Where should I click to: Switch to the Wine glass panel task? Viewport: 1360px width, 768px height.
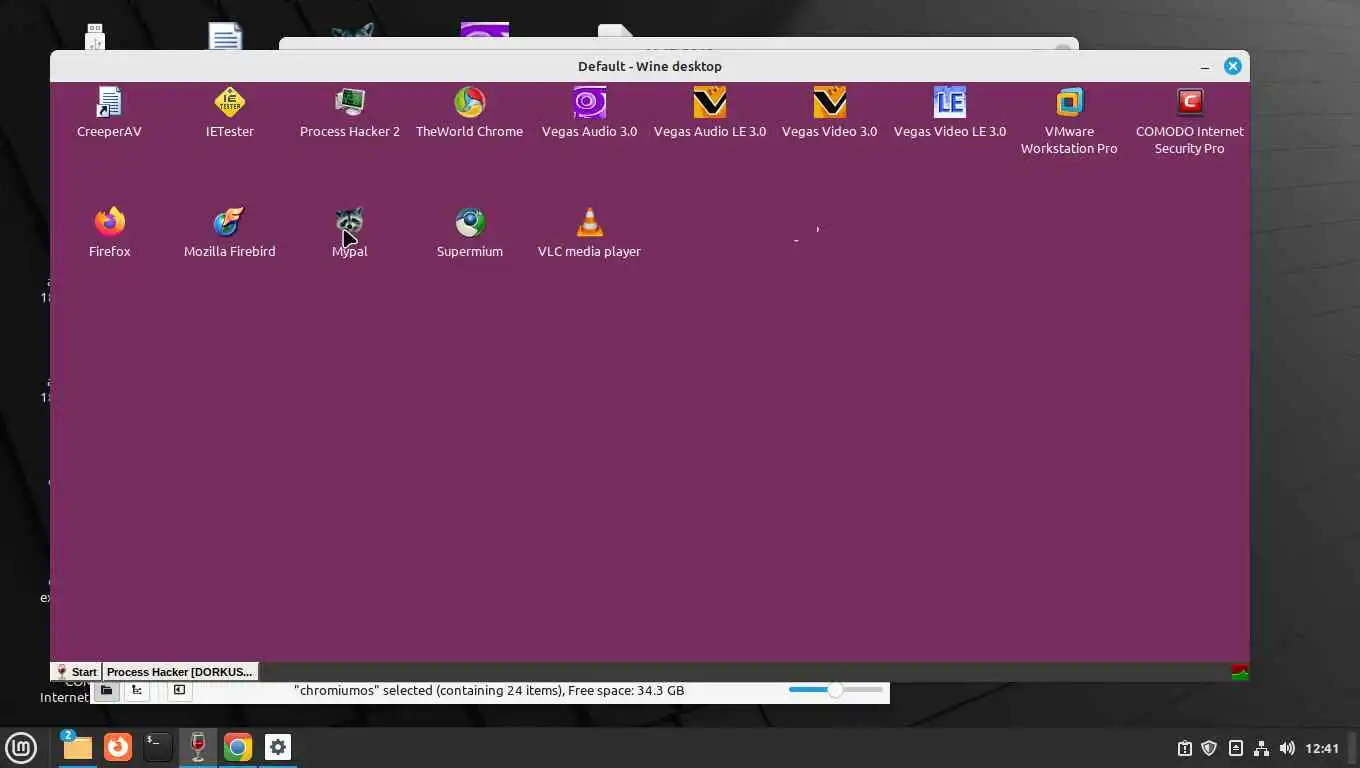tap(198, 747)
